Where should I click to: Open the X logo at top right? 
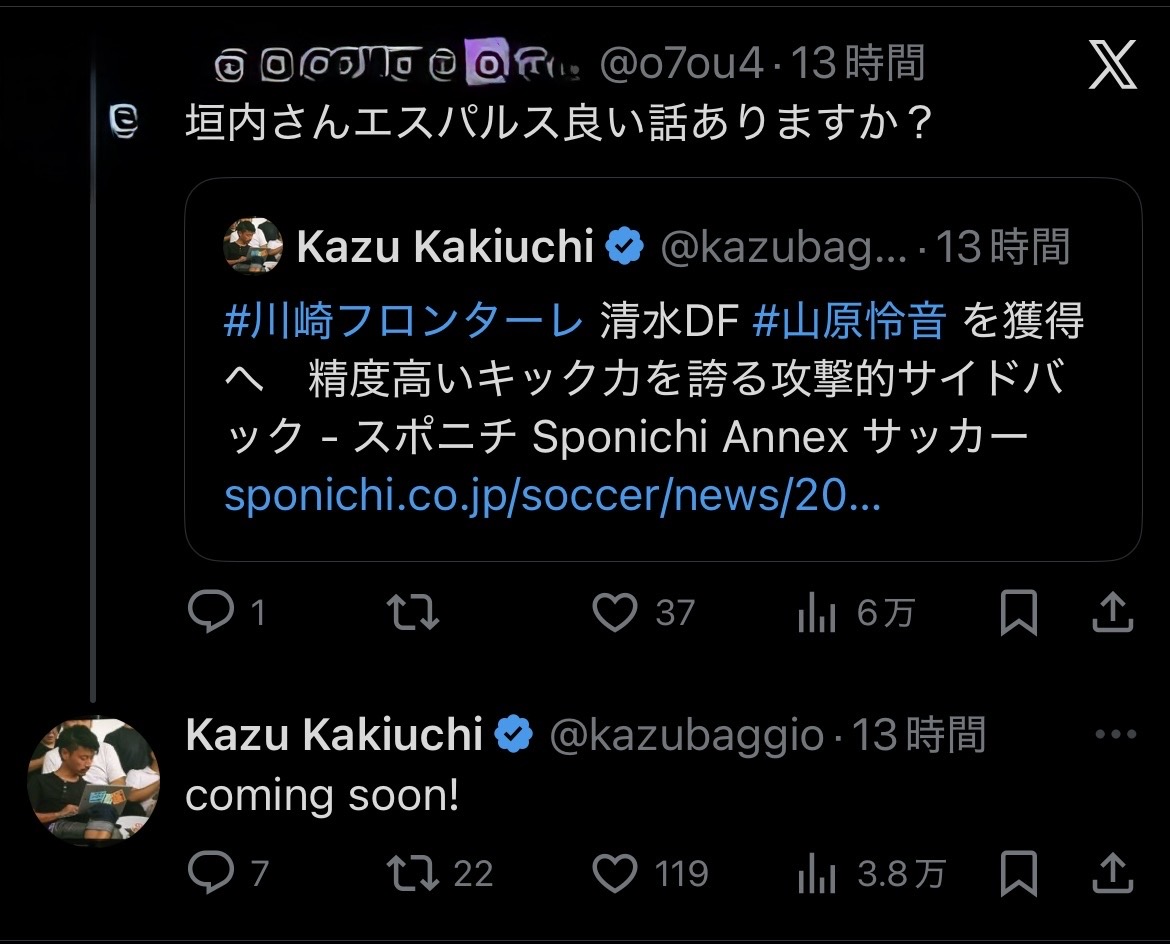click(1111, 68)
